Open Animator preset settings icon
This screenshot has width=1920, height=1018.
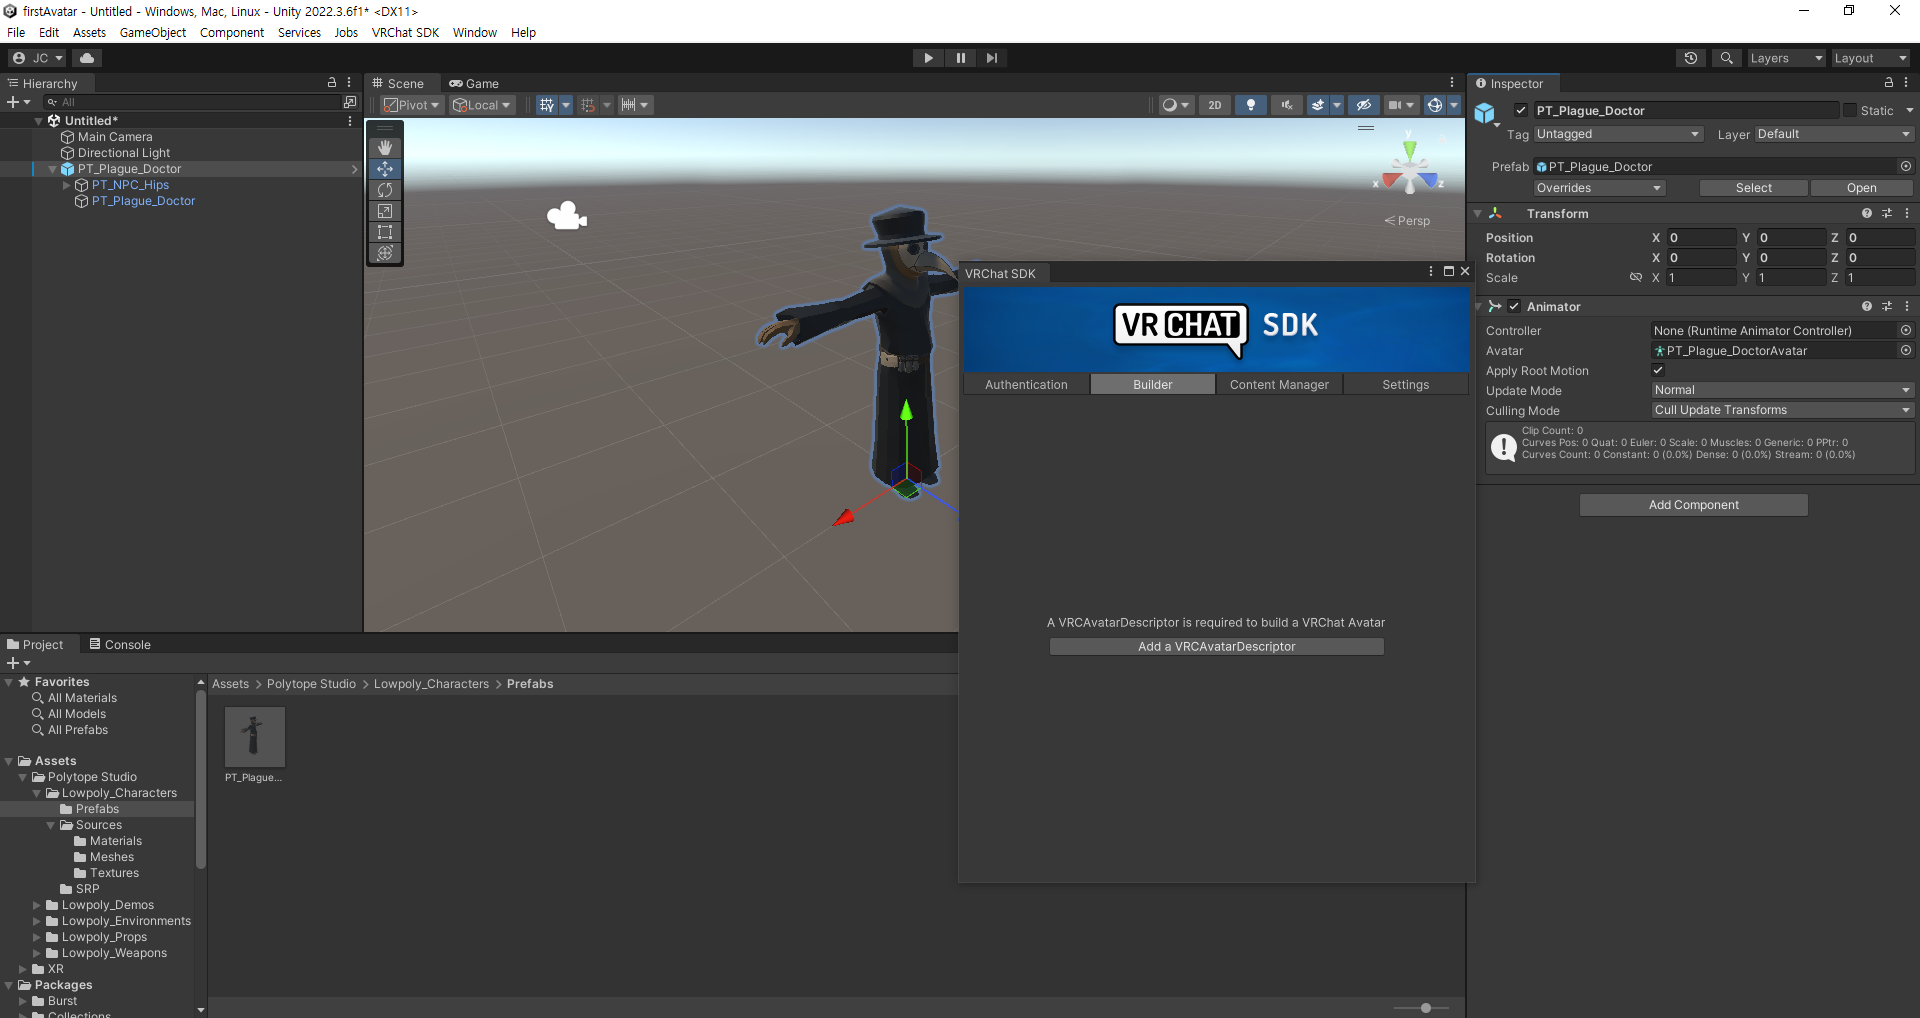click(1887, 306)
